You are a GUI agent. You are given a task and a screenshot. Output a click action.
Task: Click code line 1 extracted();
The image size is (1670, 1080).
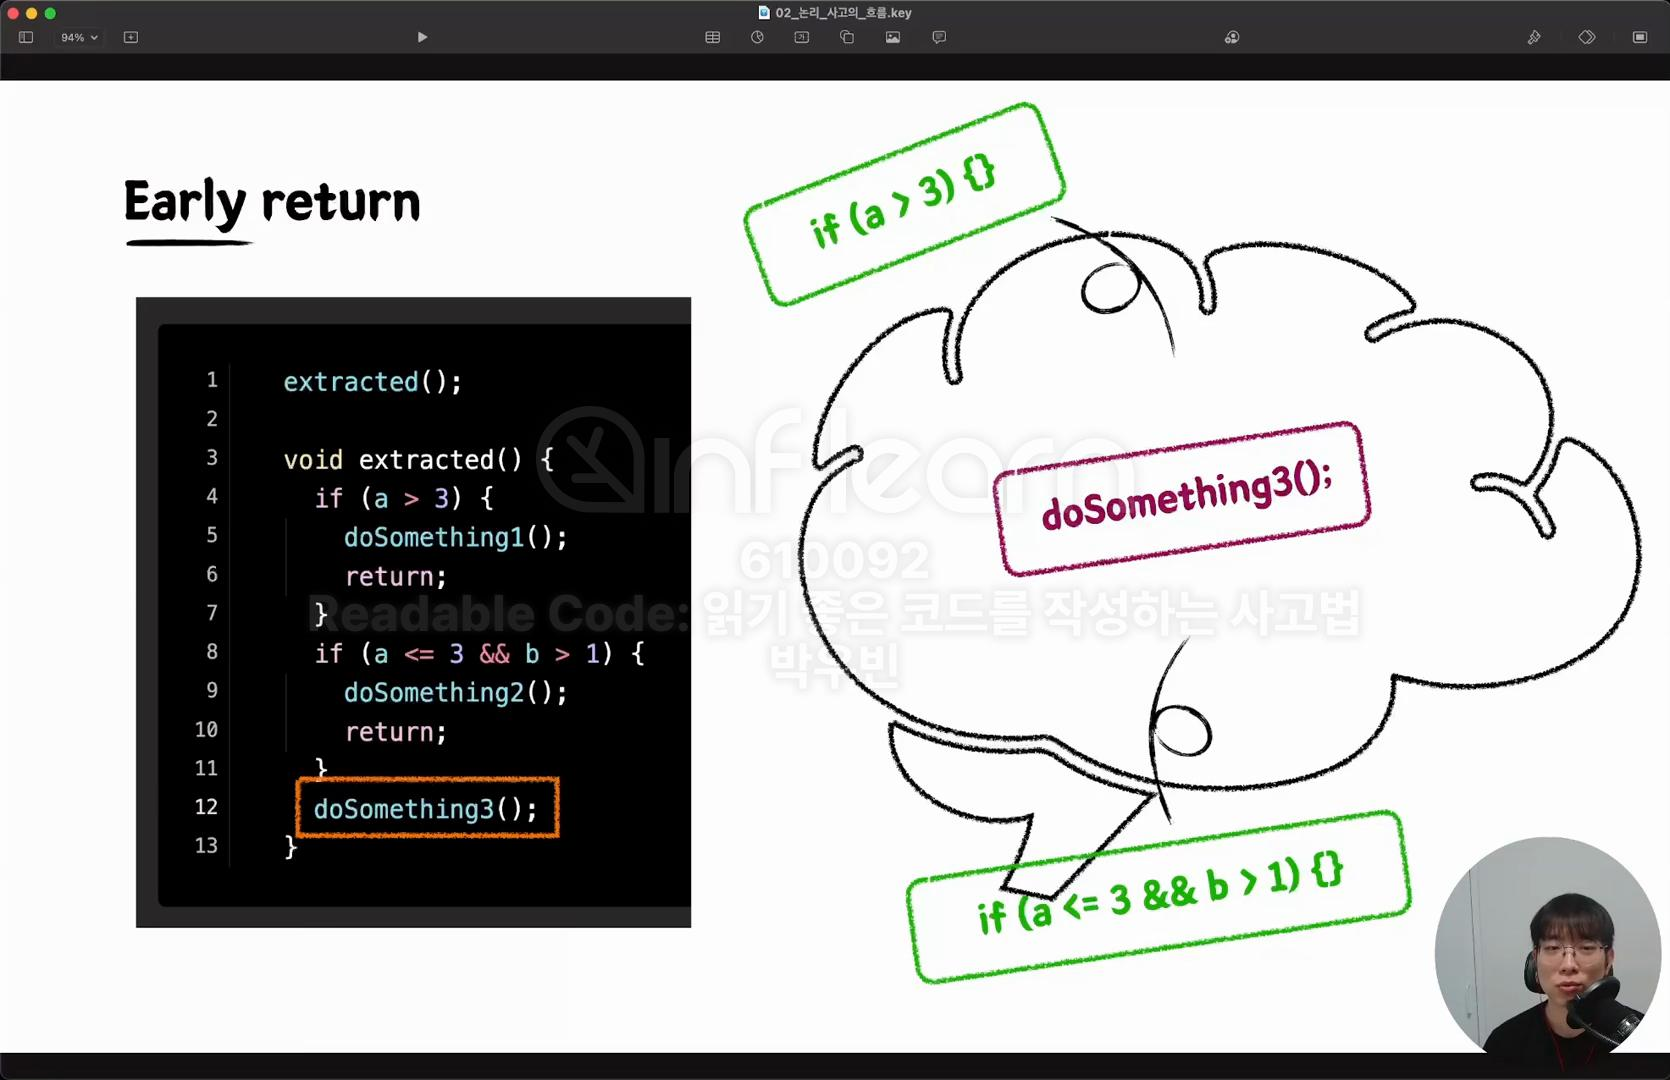[372, 382]
